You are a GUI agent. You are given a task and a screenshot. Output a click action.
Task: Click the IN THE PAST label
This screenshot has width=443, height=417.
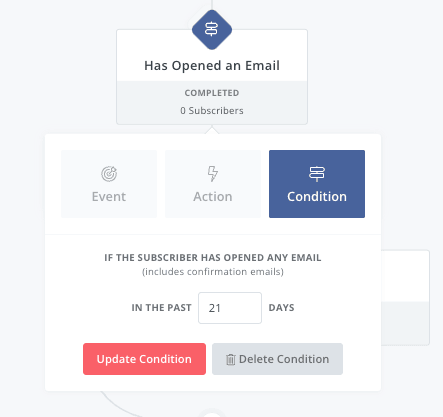(x=161, y=308)
